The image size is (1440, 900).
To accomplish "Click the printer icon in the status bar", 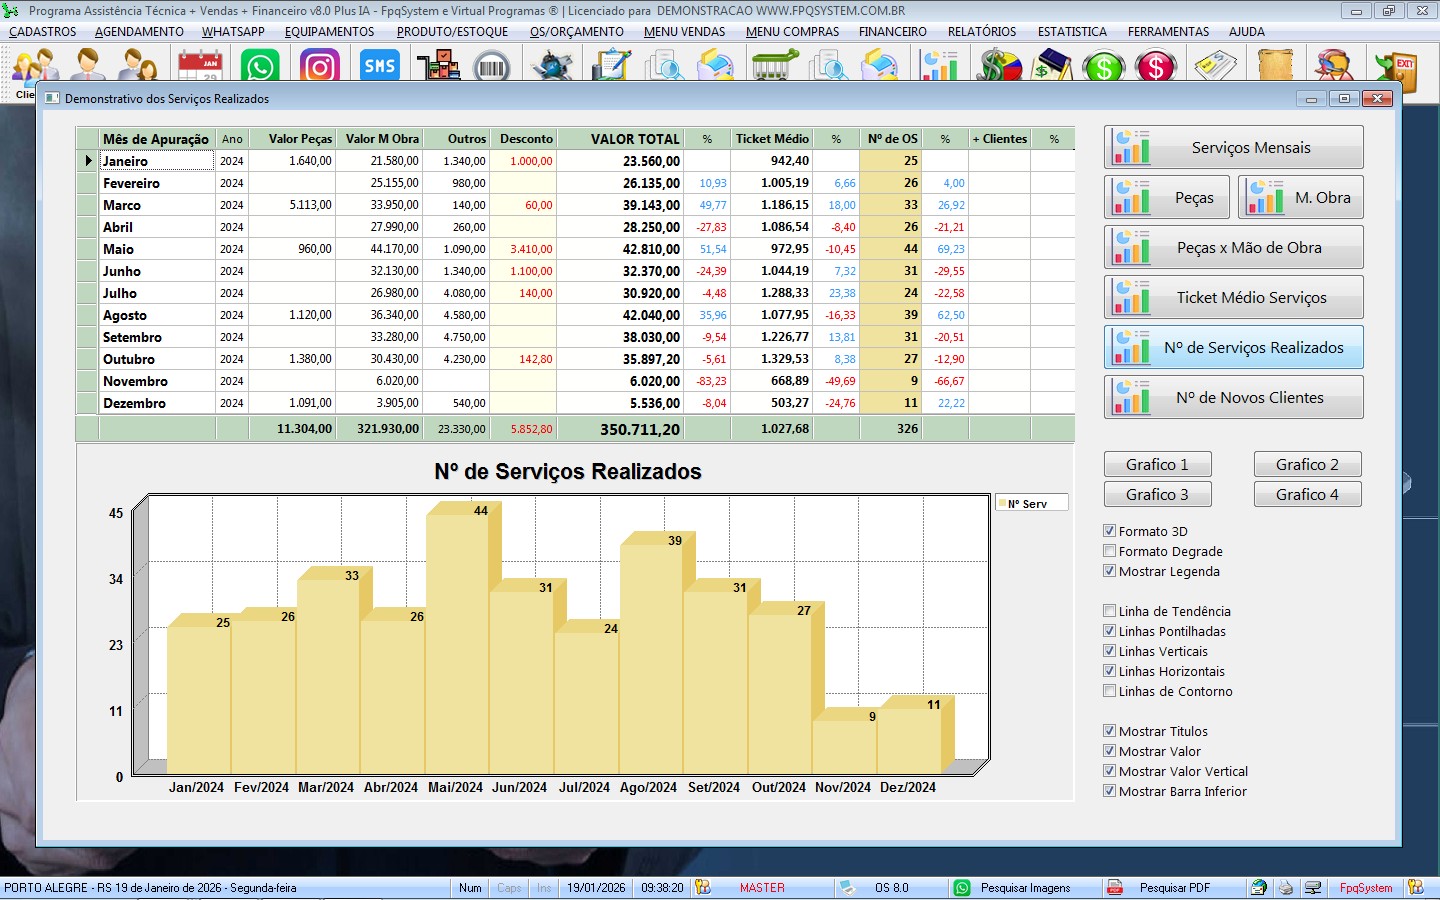I will [x=1286, y=888].
